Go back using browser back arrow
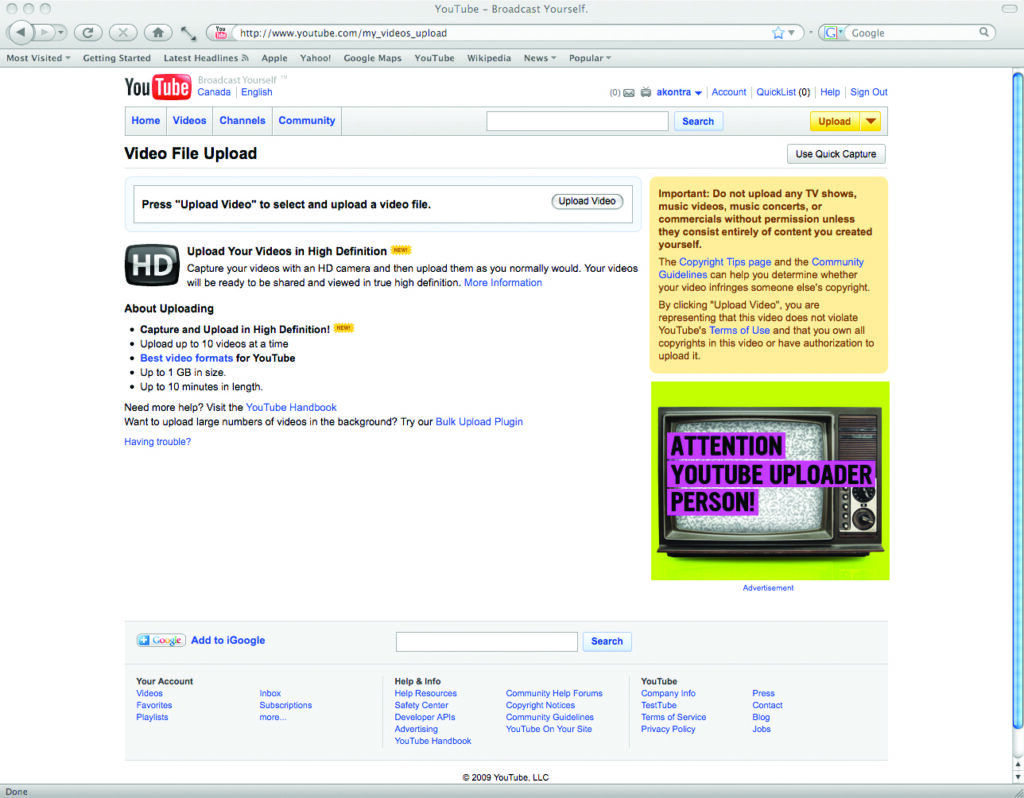1024x798 pixels. pos(21,31)
